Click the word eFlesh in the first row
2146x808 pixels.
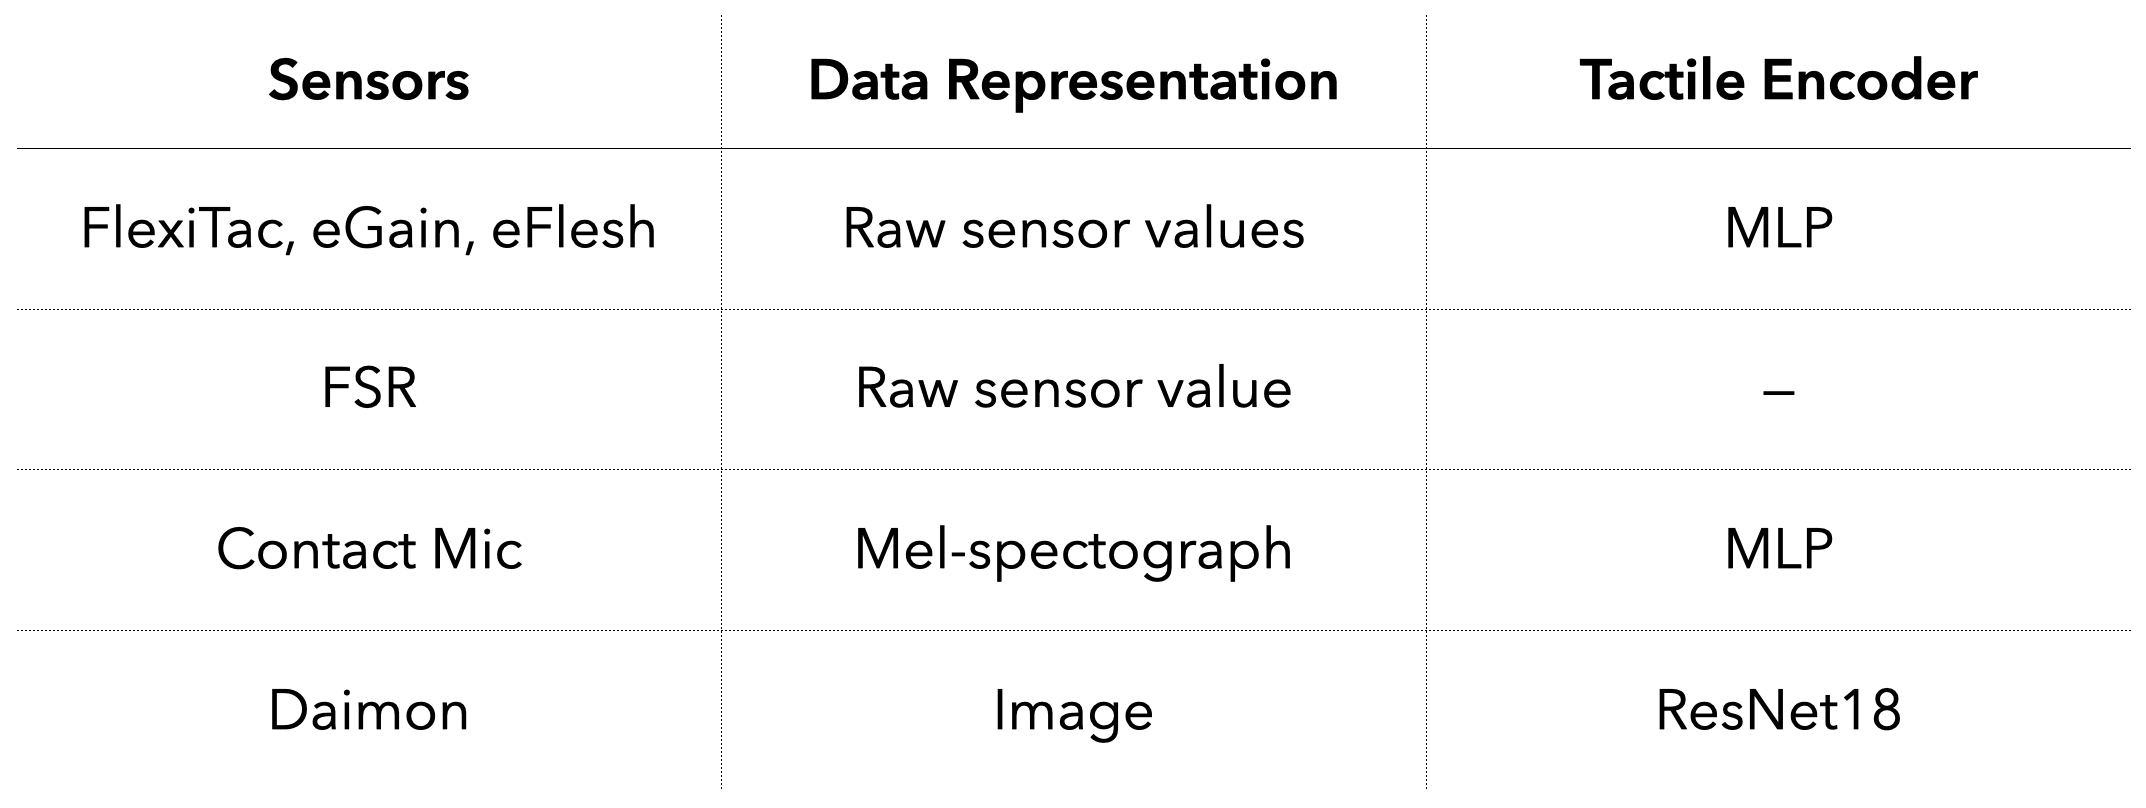pyautogui.click(x=574, y=229)
